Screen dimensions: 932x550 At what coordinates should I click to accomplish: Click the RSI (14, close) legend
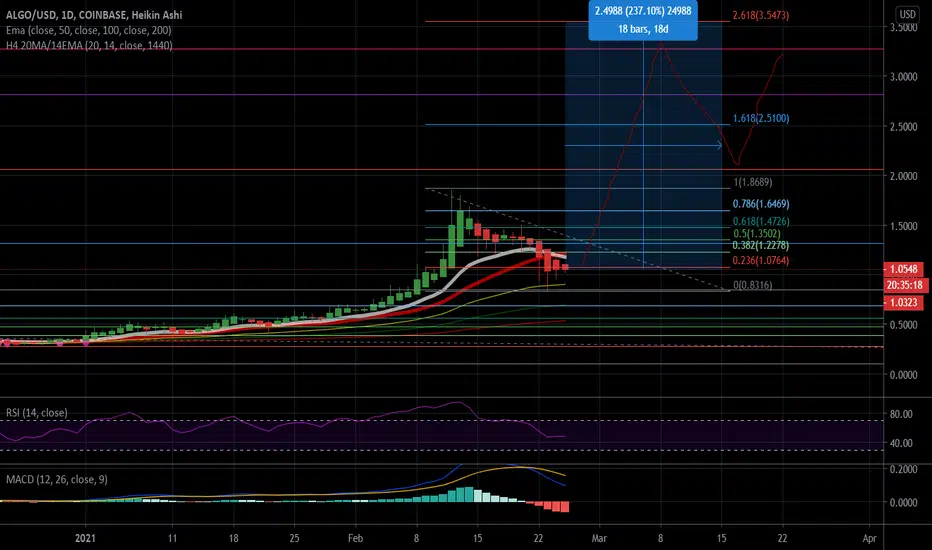click(x=36, y=413)
